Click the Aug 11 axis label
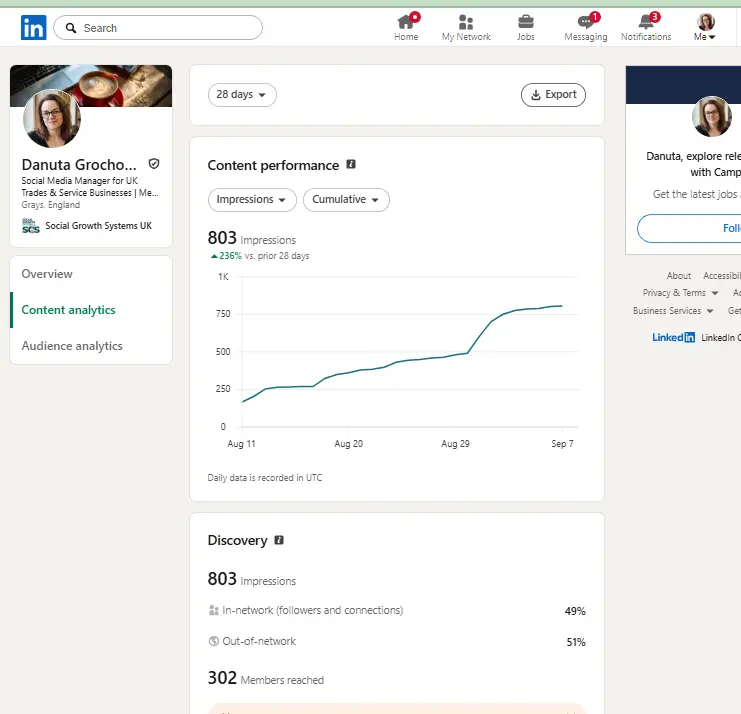 click(241, 444)
